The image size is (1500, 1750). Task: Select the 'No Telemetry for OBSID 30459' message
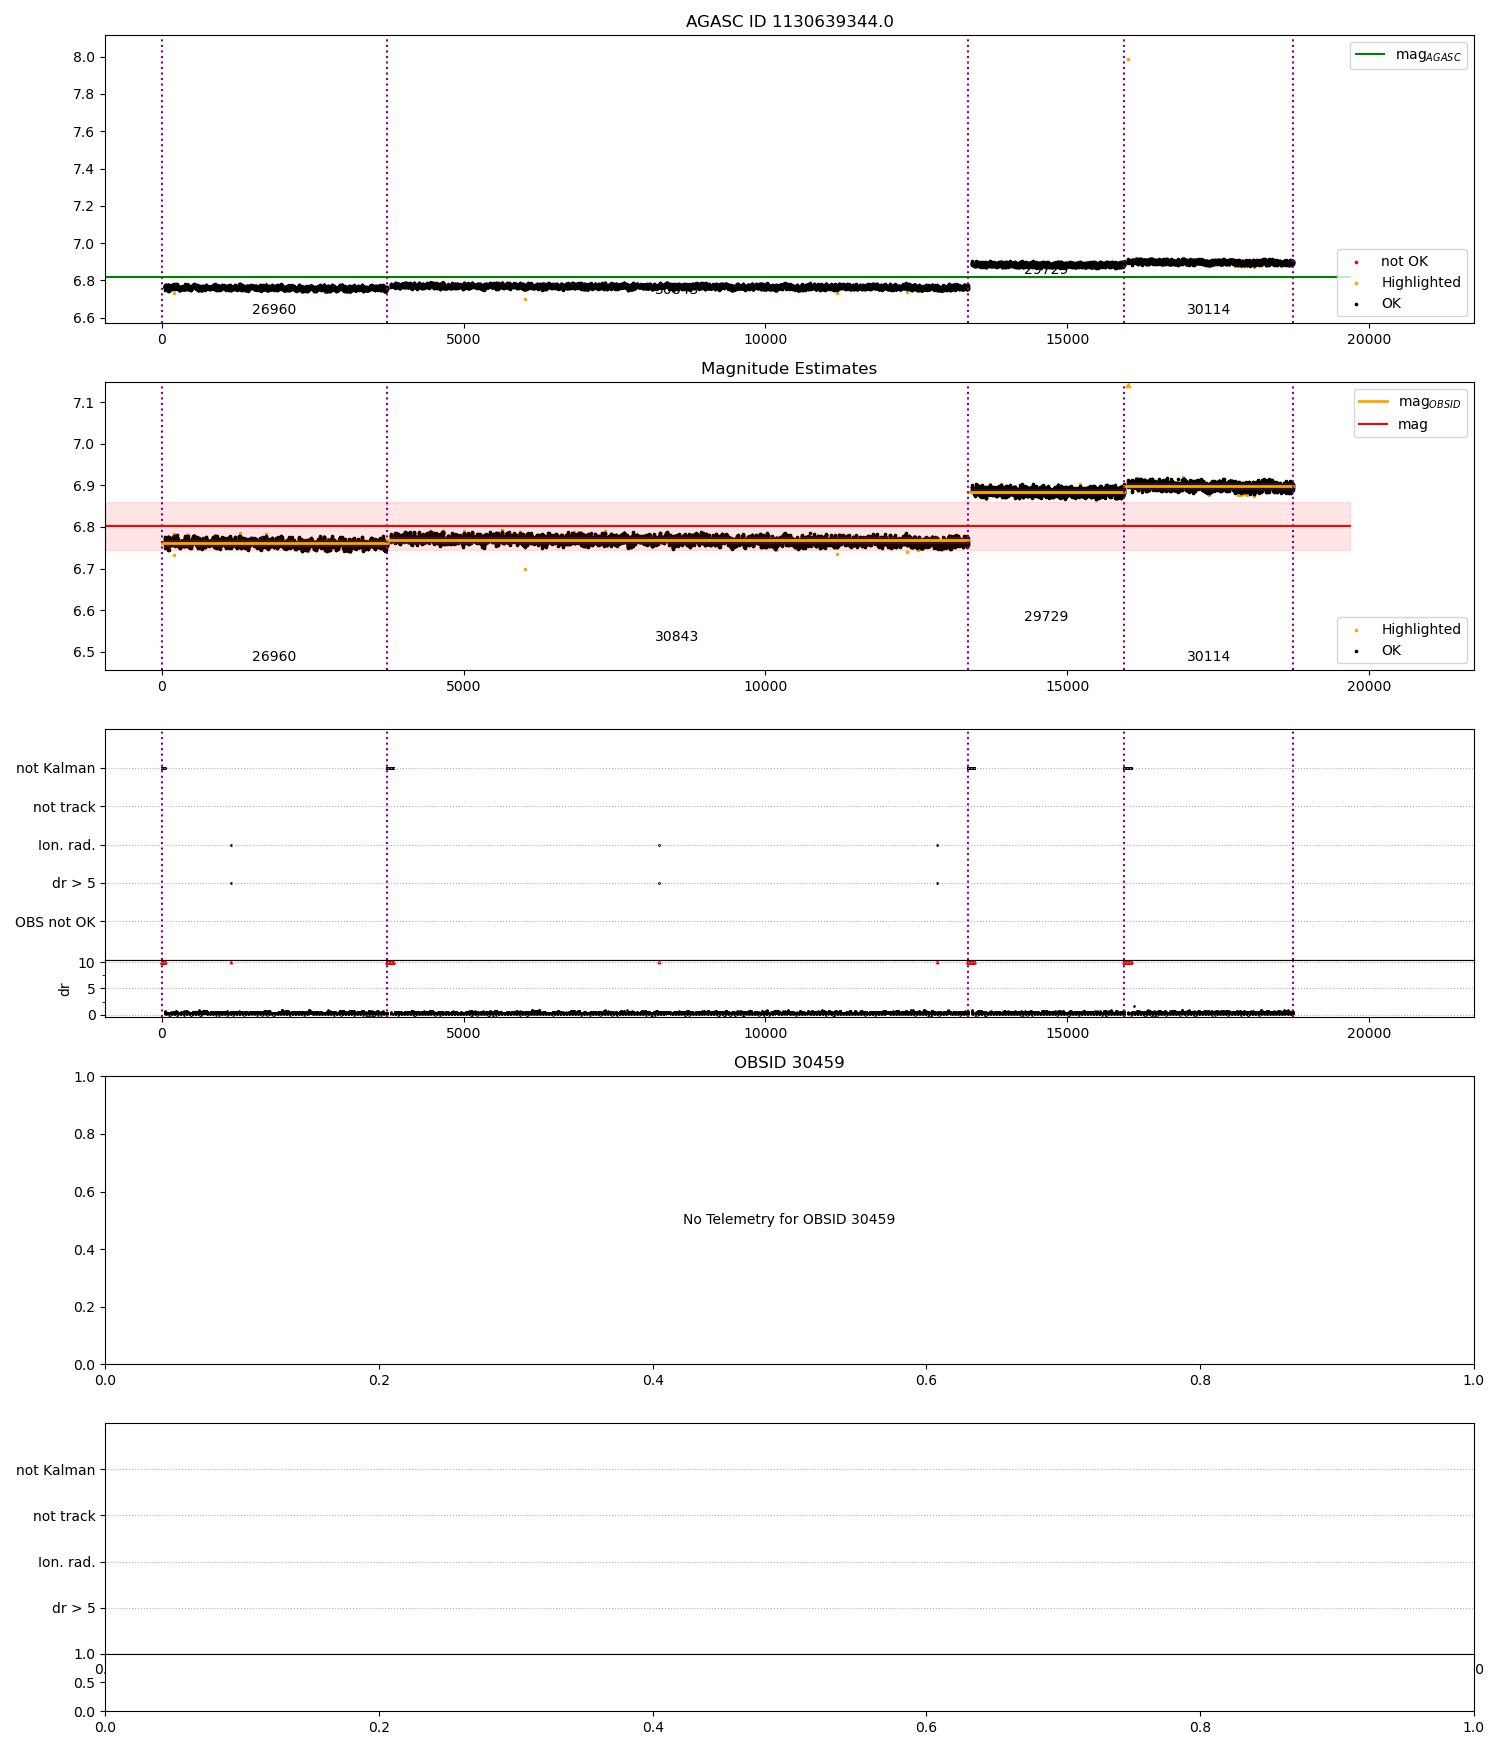[x=789, y=1219]
